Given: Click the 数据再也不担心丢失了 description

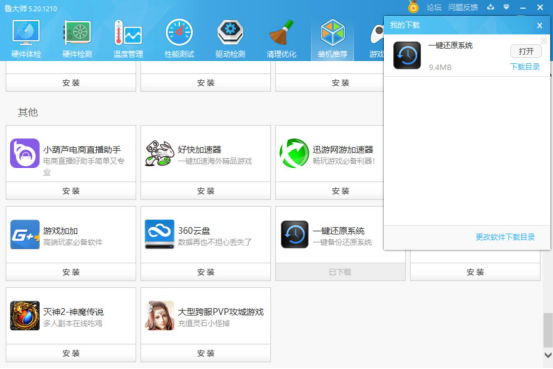Looking at the screenshot, I should (215, 242).
